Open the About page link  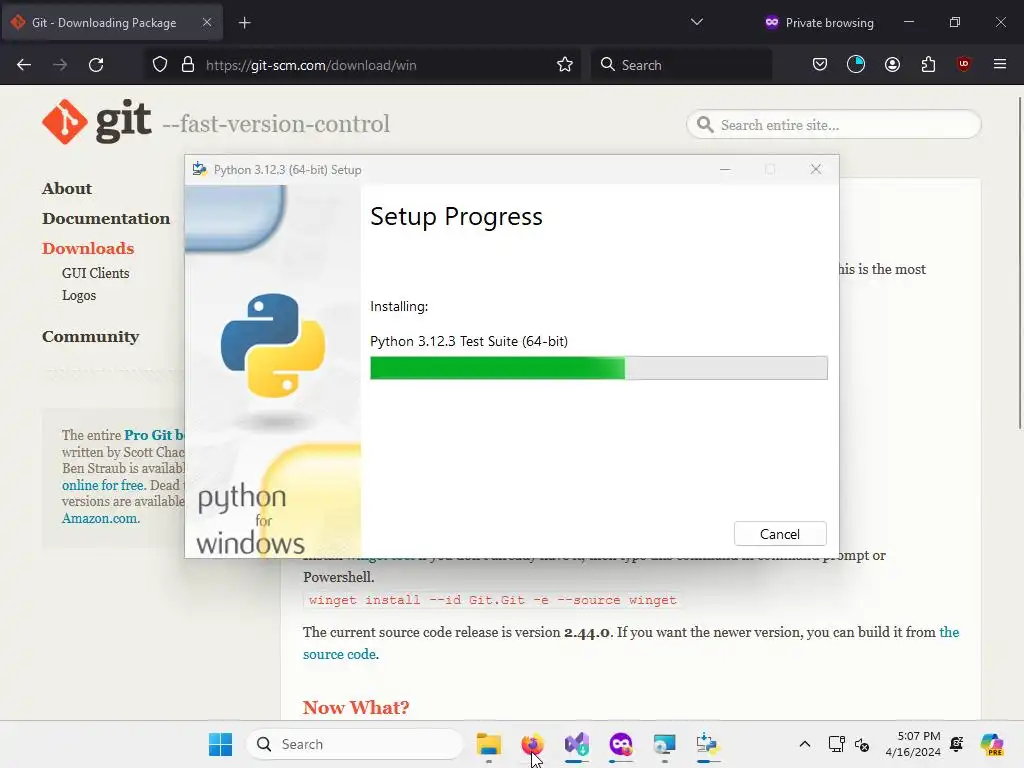point(67,189)
